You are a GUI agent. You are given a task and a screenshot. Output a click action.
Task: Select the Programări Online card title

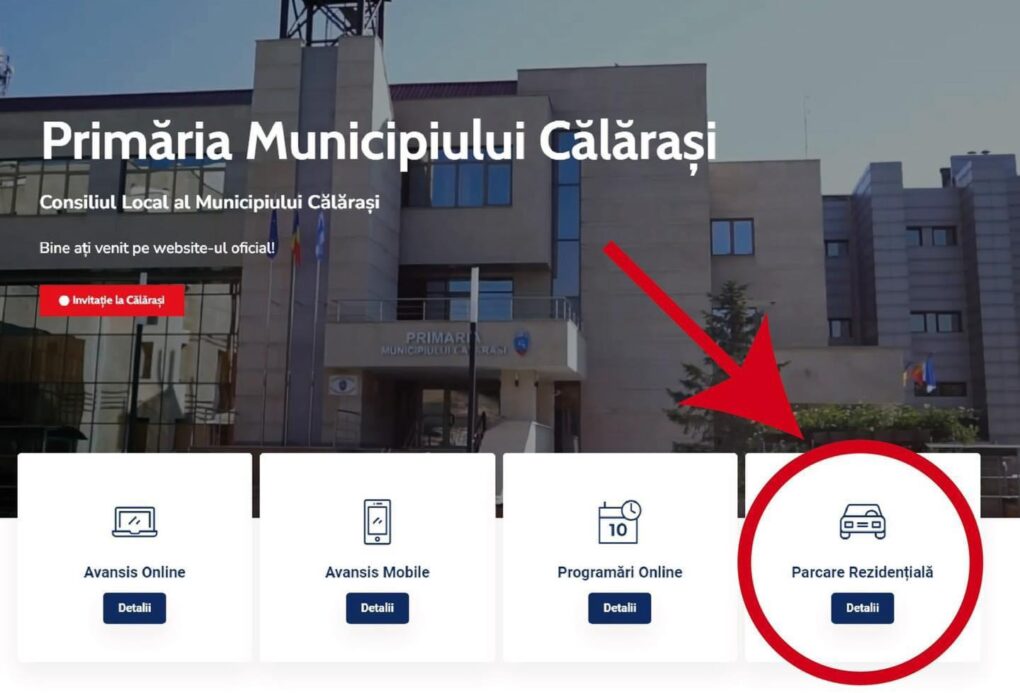pos(619,572)
